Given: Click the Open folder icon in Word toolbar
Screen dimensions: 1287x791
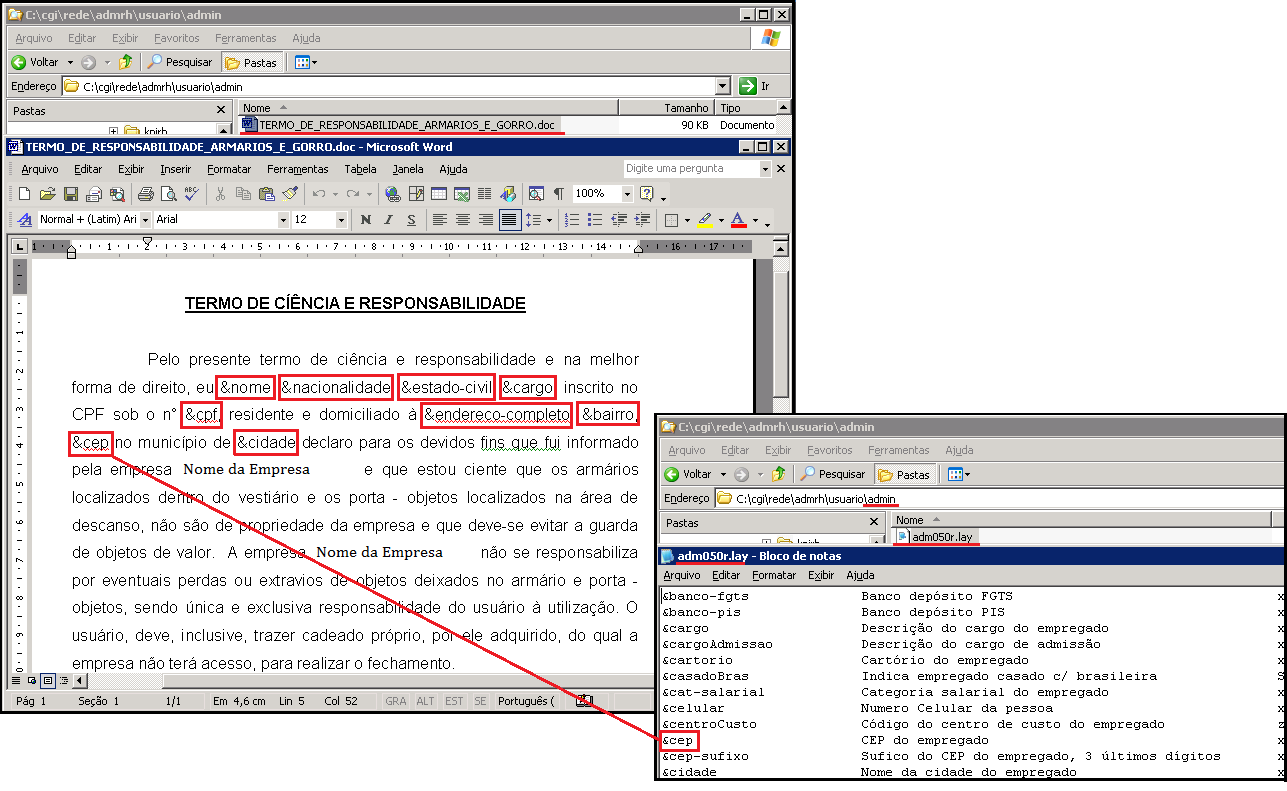Looking at the screenshot, I should click(48, 193).
